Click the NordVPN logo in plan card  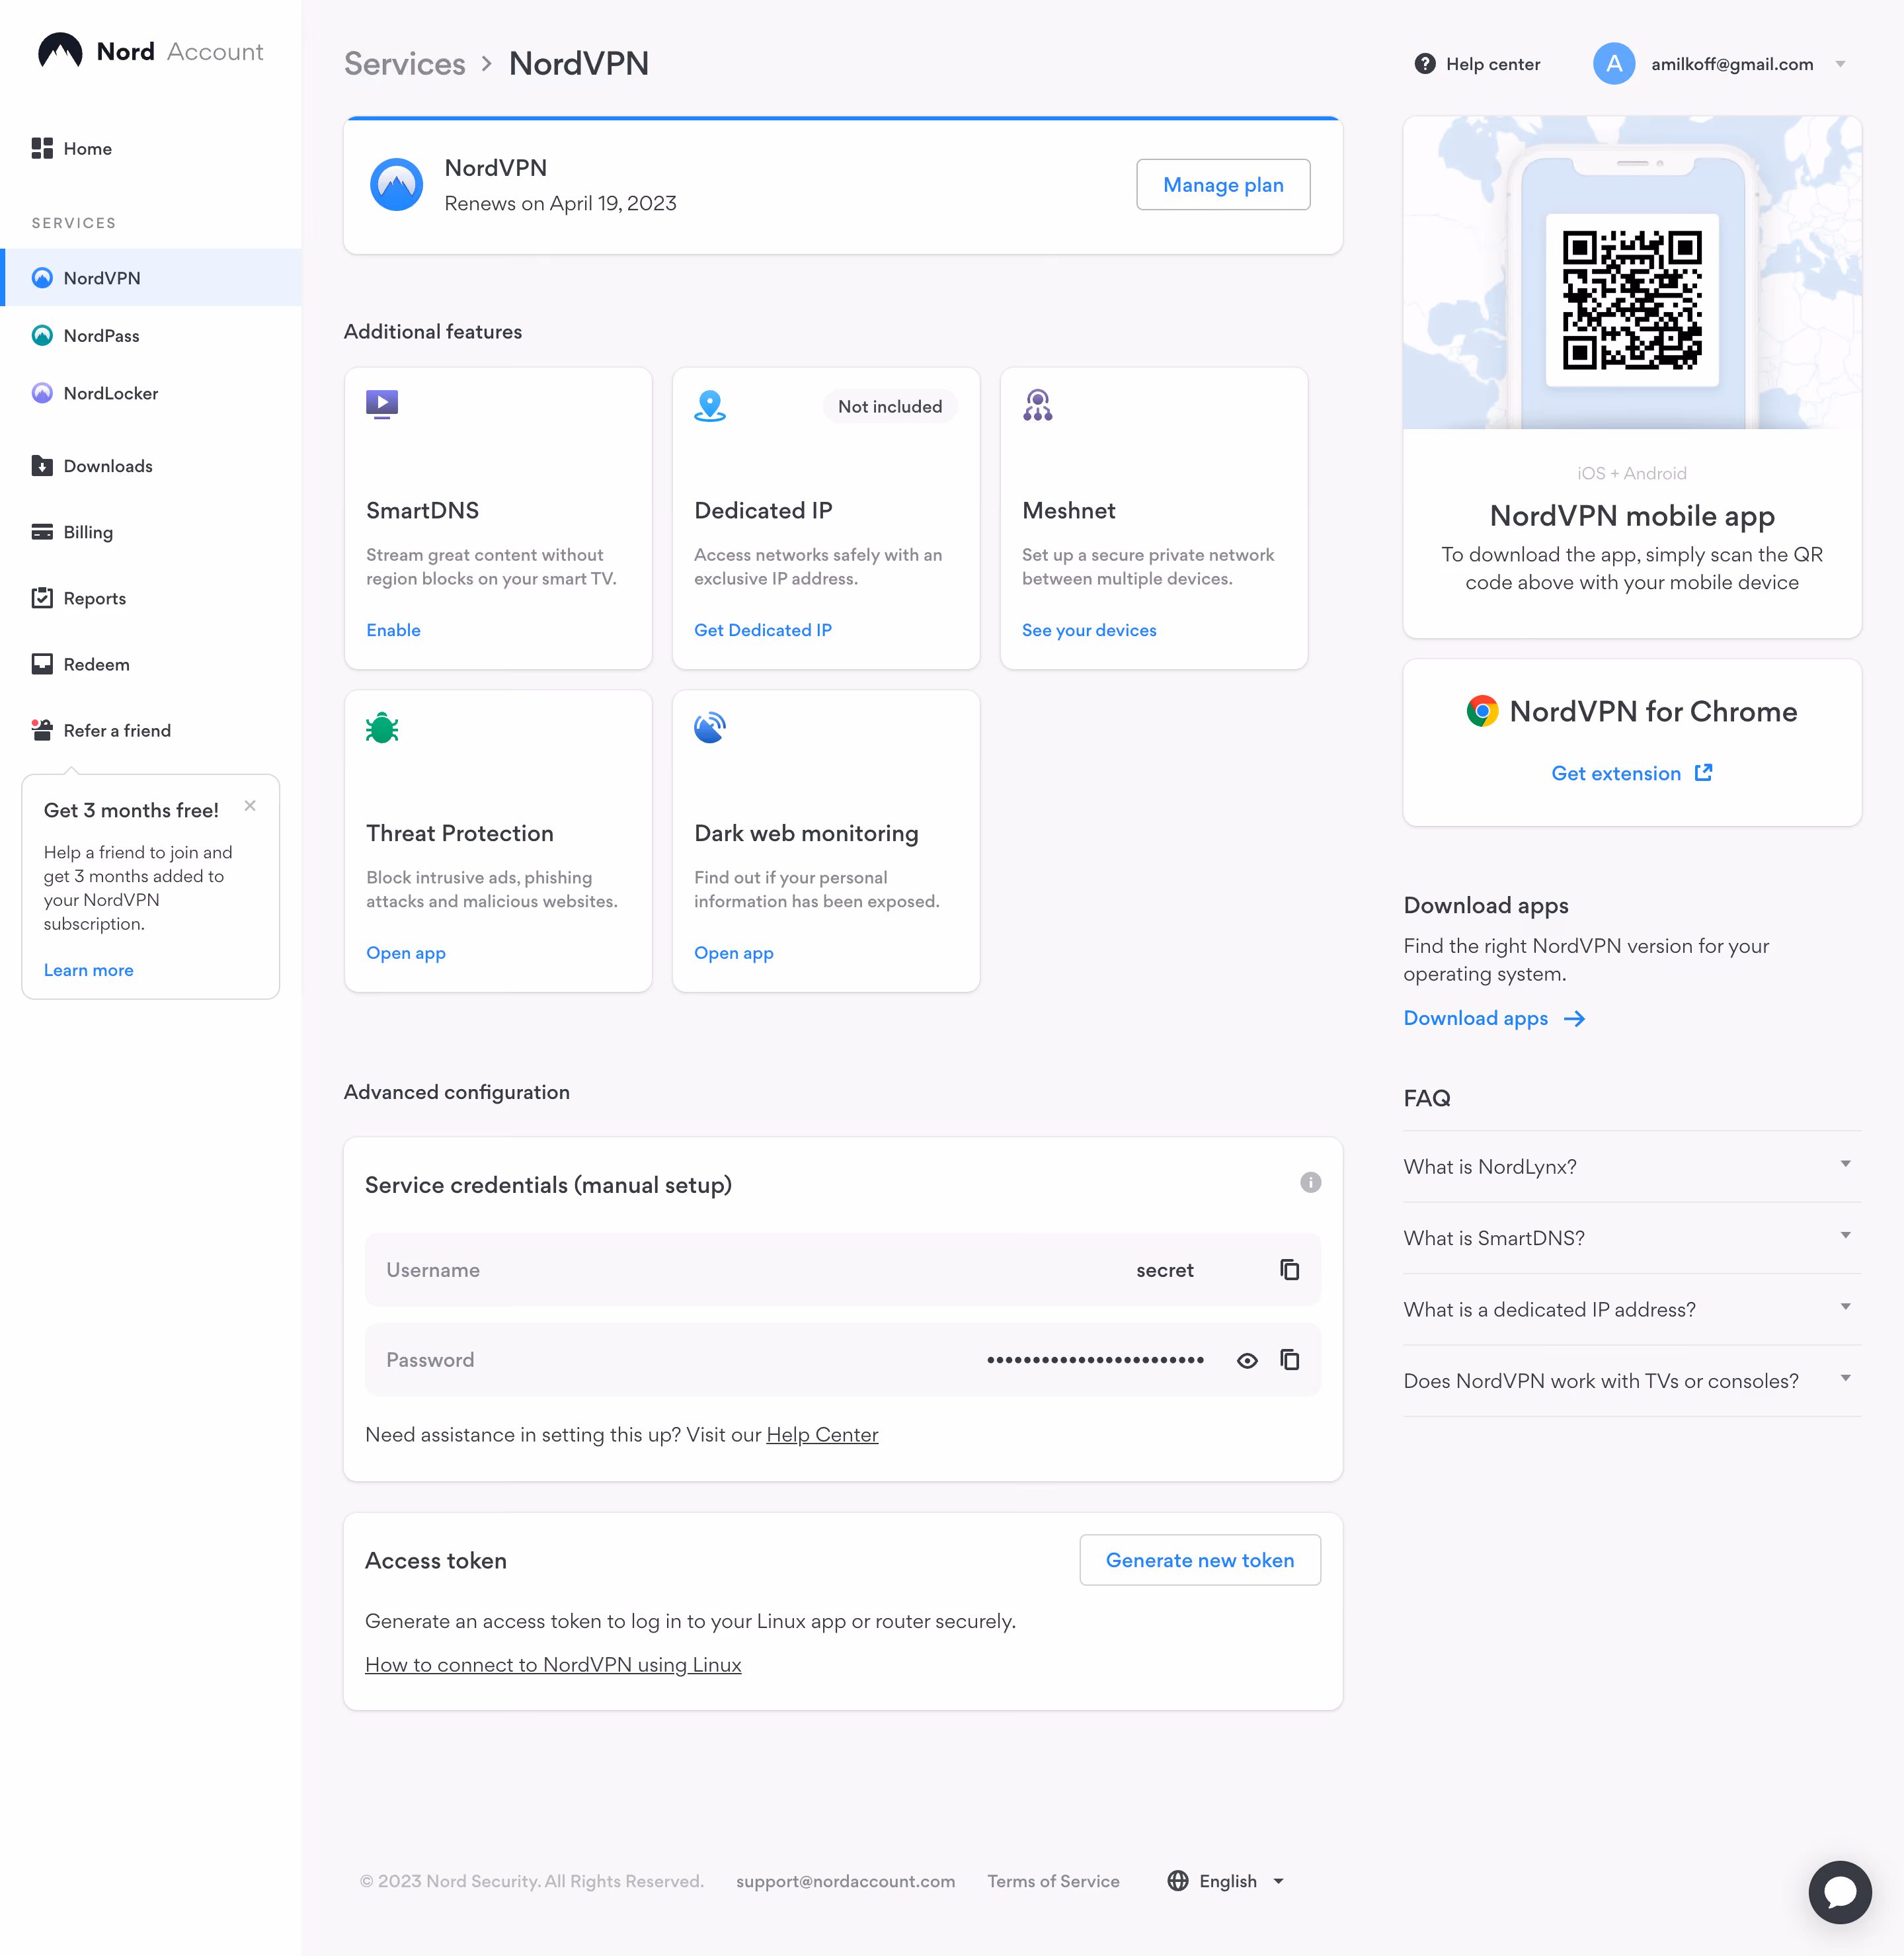(396, 185)
